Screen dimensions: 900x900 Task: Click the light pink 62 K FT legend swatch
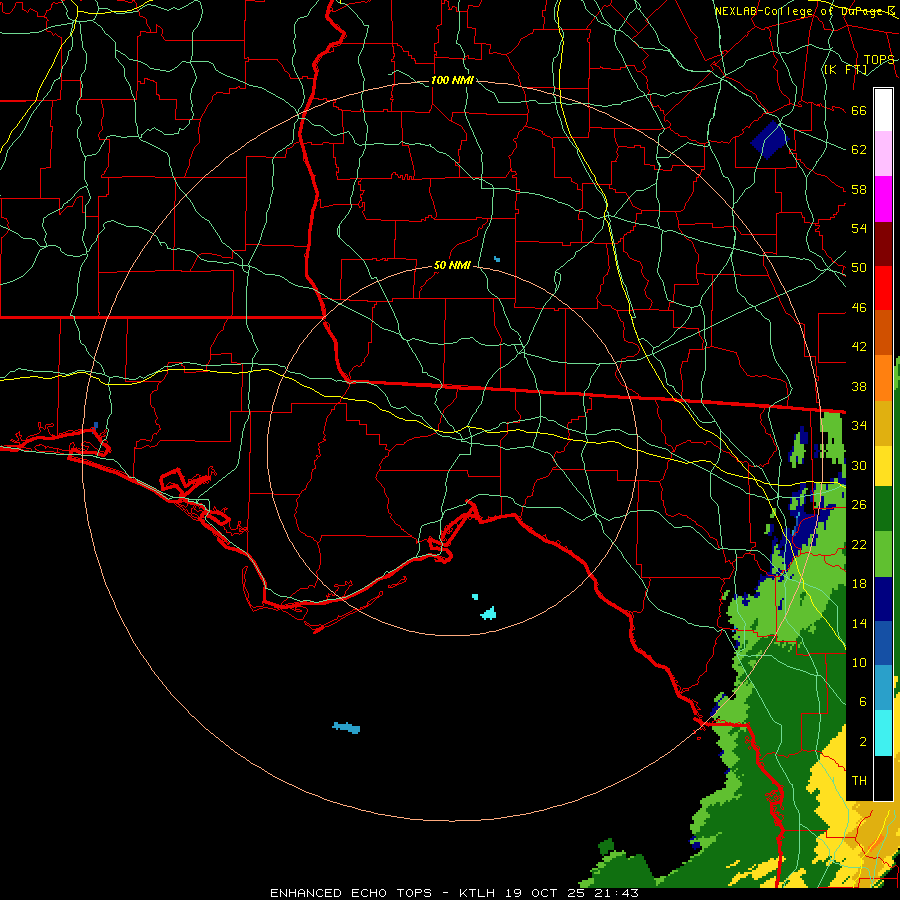(x=883, y=153)
